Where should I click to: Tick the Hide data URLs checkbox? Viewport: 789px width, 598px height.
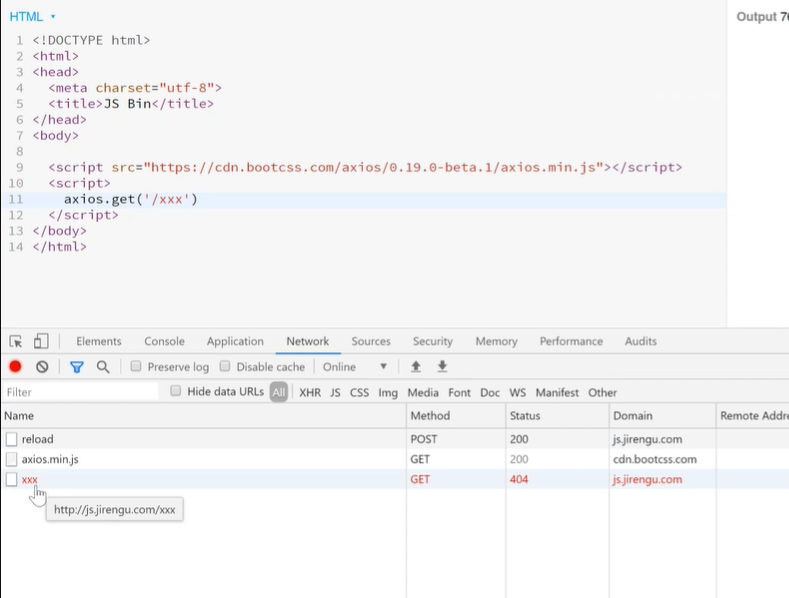pos(176,392)
